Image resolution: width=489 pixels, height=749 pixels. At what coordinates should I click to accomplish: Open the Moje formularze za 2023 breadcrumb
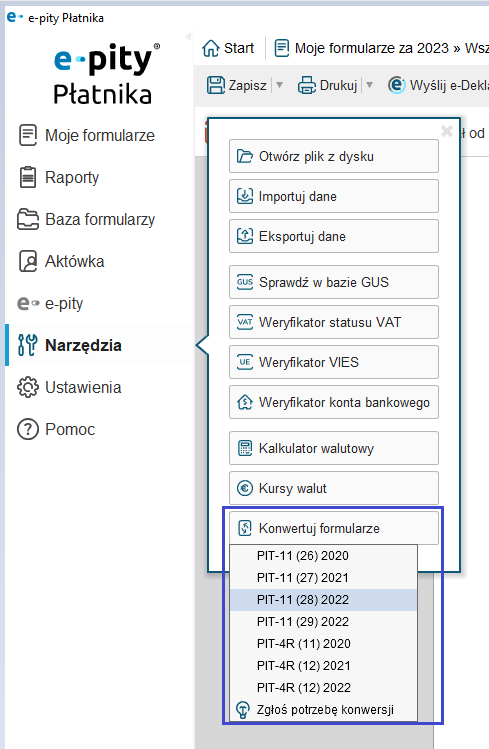coord(361,48)
